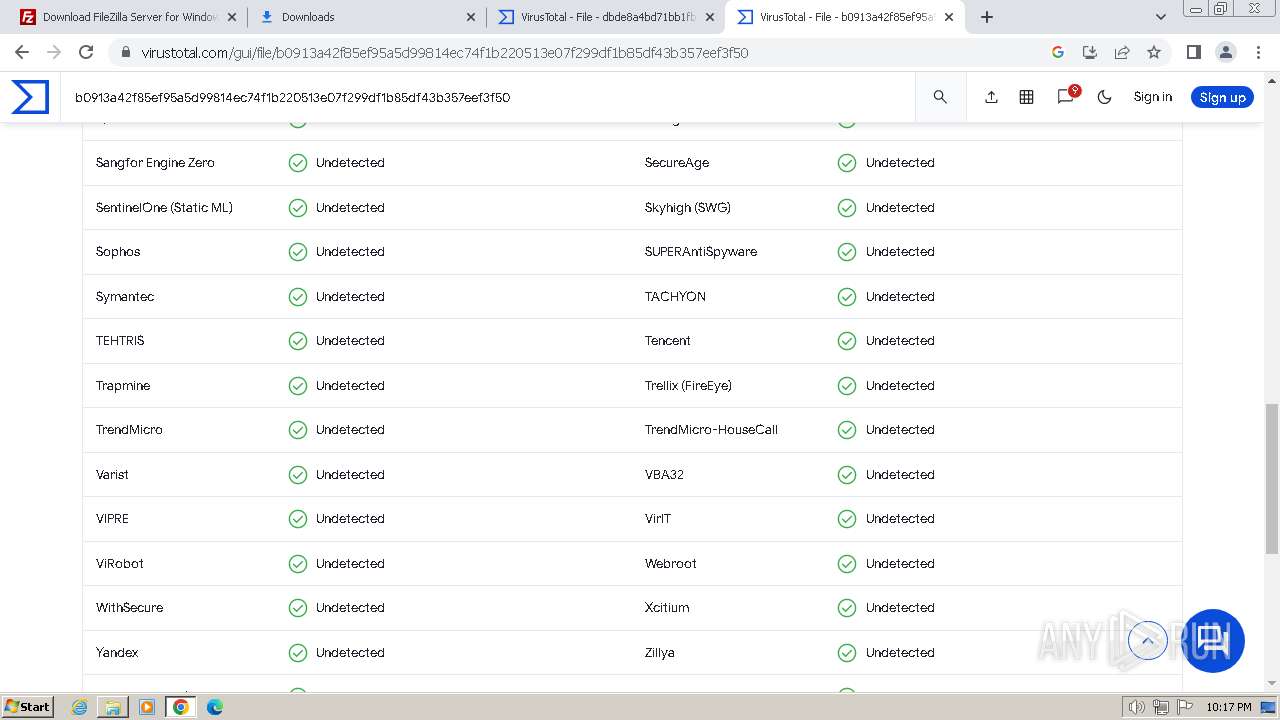Click the TrendMicro-HouseCall vendor name
This screenshot has height=720, width=1280.
point(711,430)
